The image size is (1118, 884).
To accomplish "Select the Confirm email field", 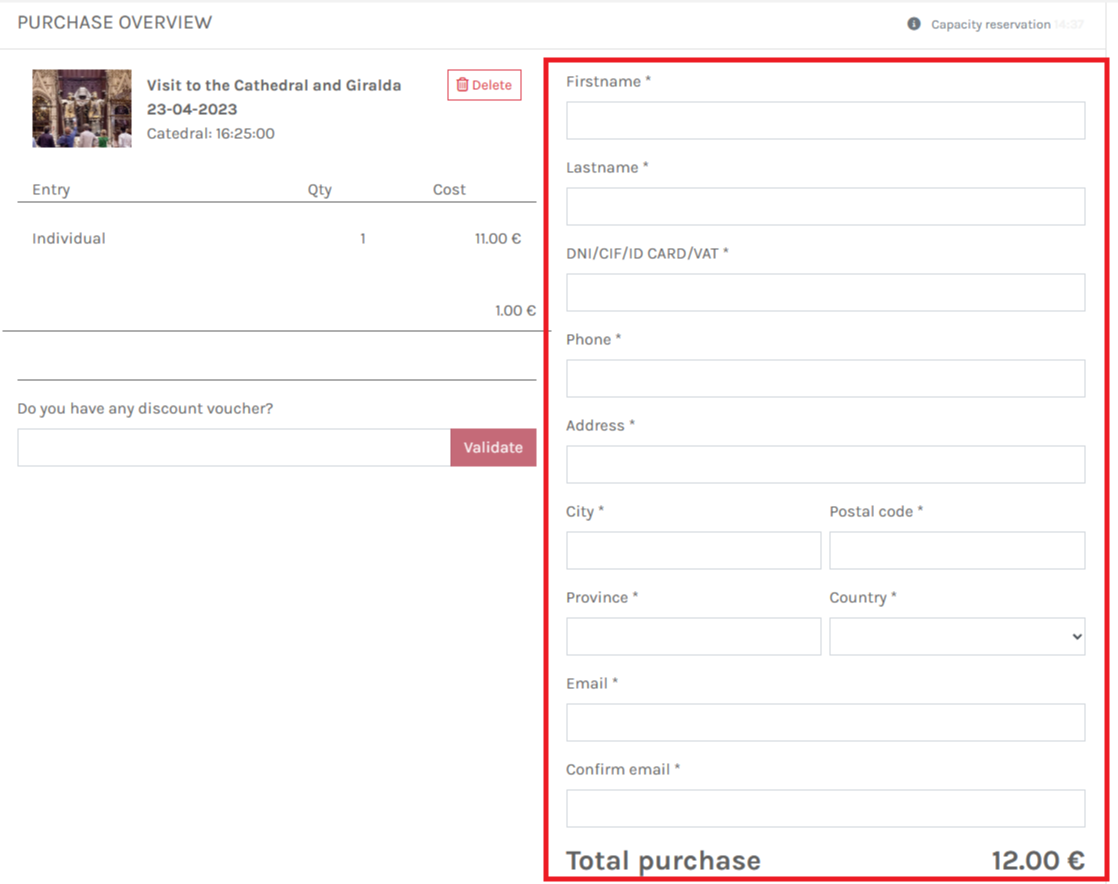I will click(826, 808).
